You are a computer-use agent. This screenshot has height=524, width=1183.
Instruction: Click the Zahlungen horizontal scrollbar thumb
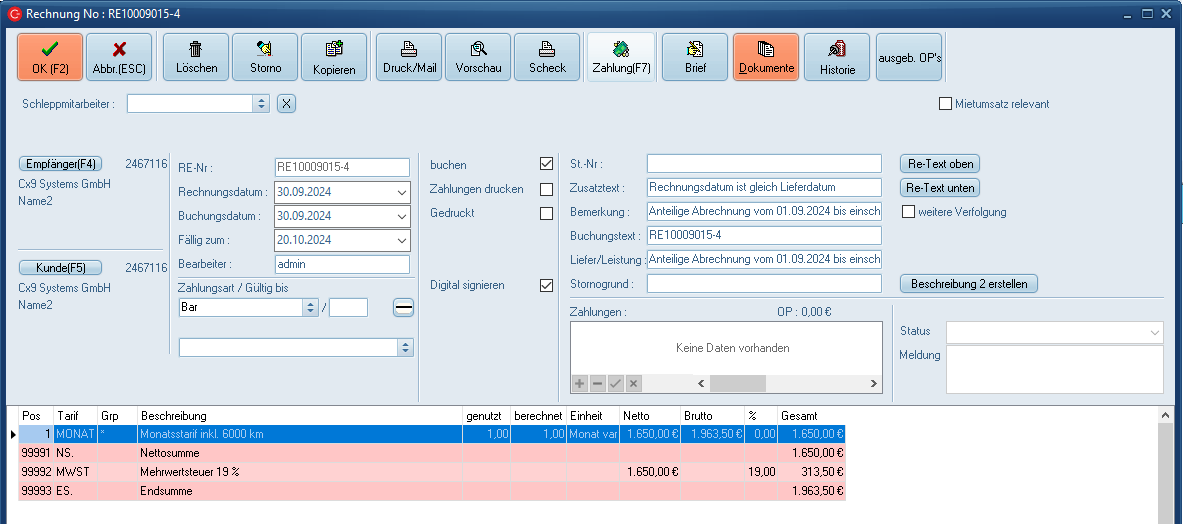738,384
